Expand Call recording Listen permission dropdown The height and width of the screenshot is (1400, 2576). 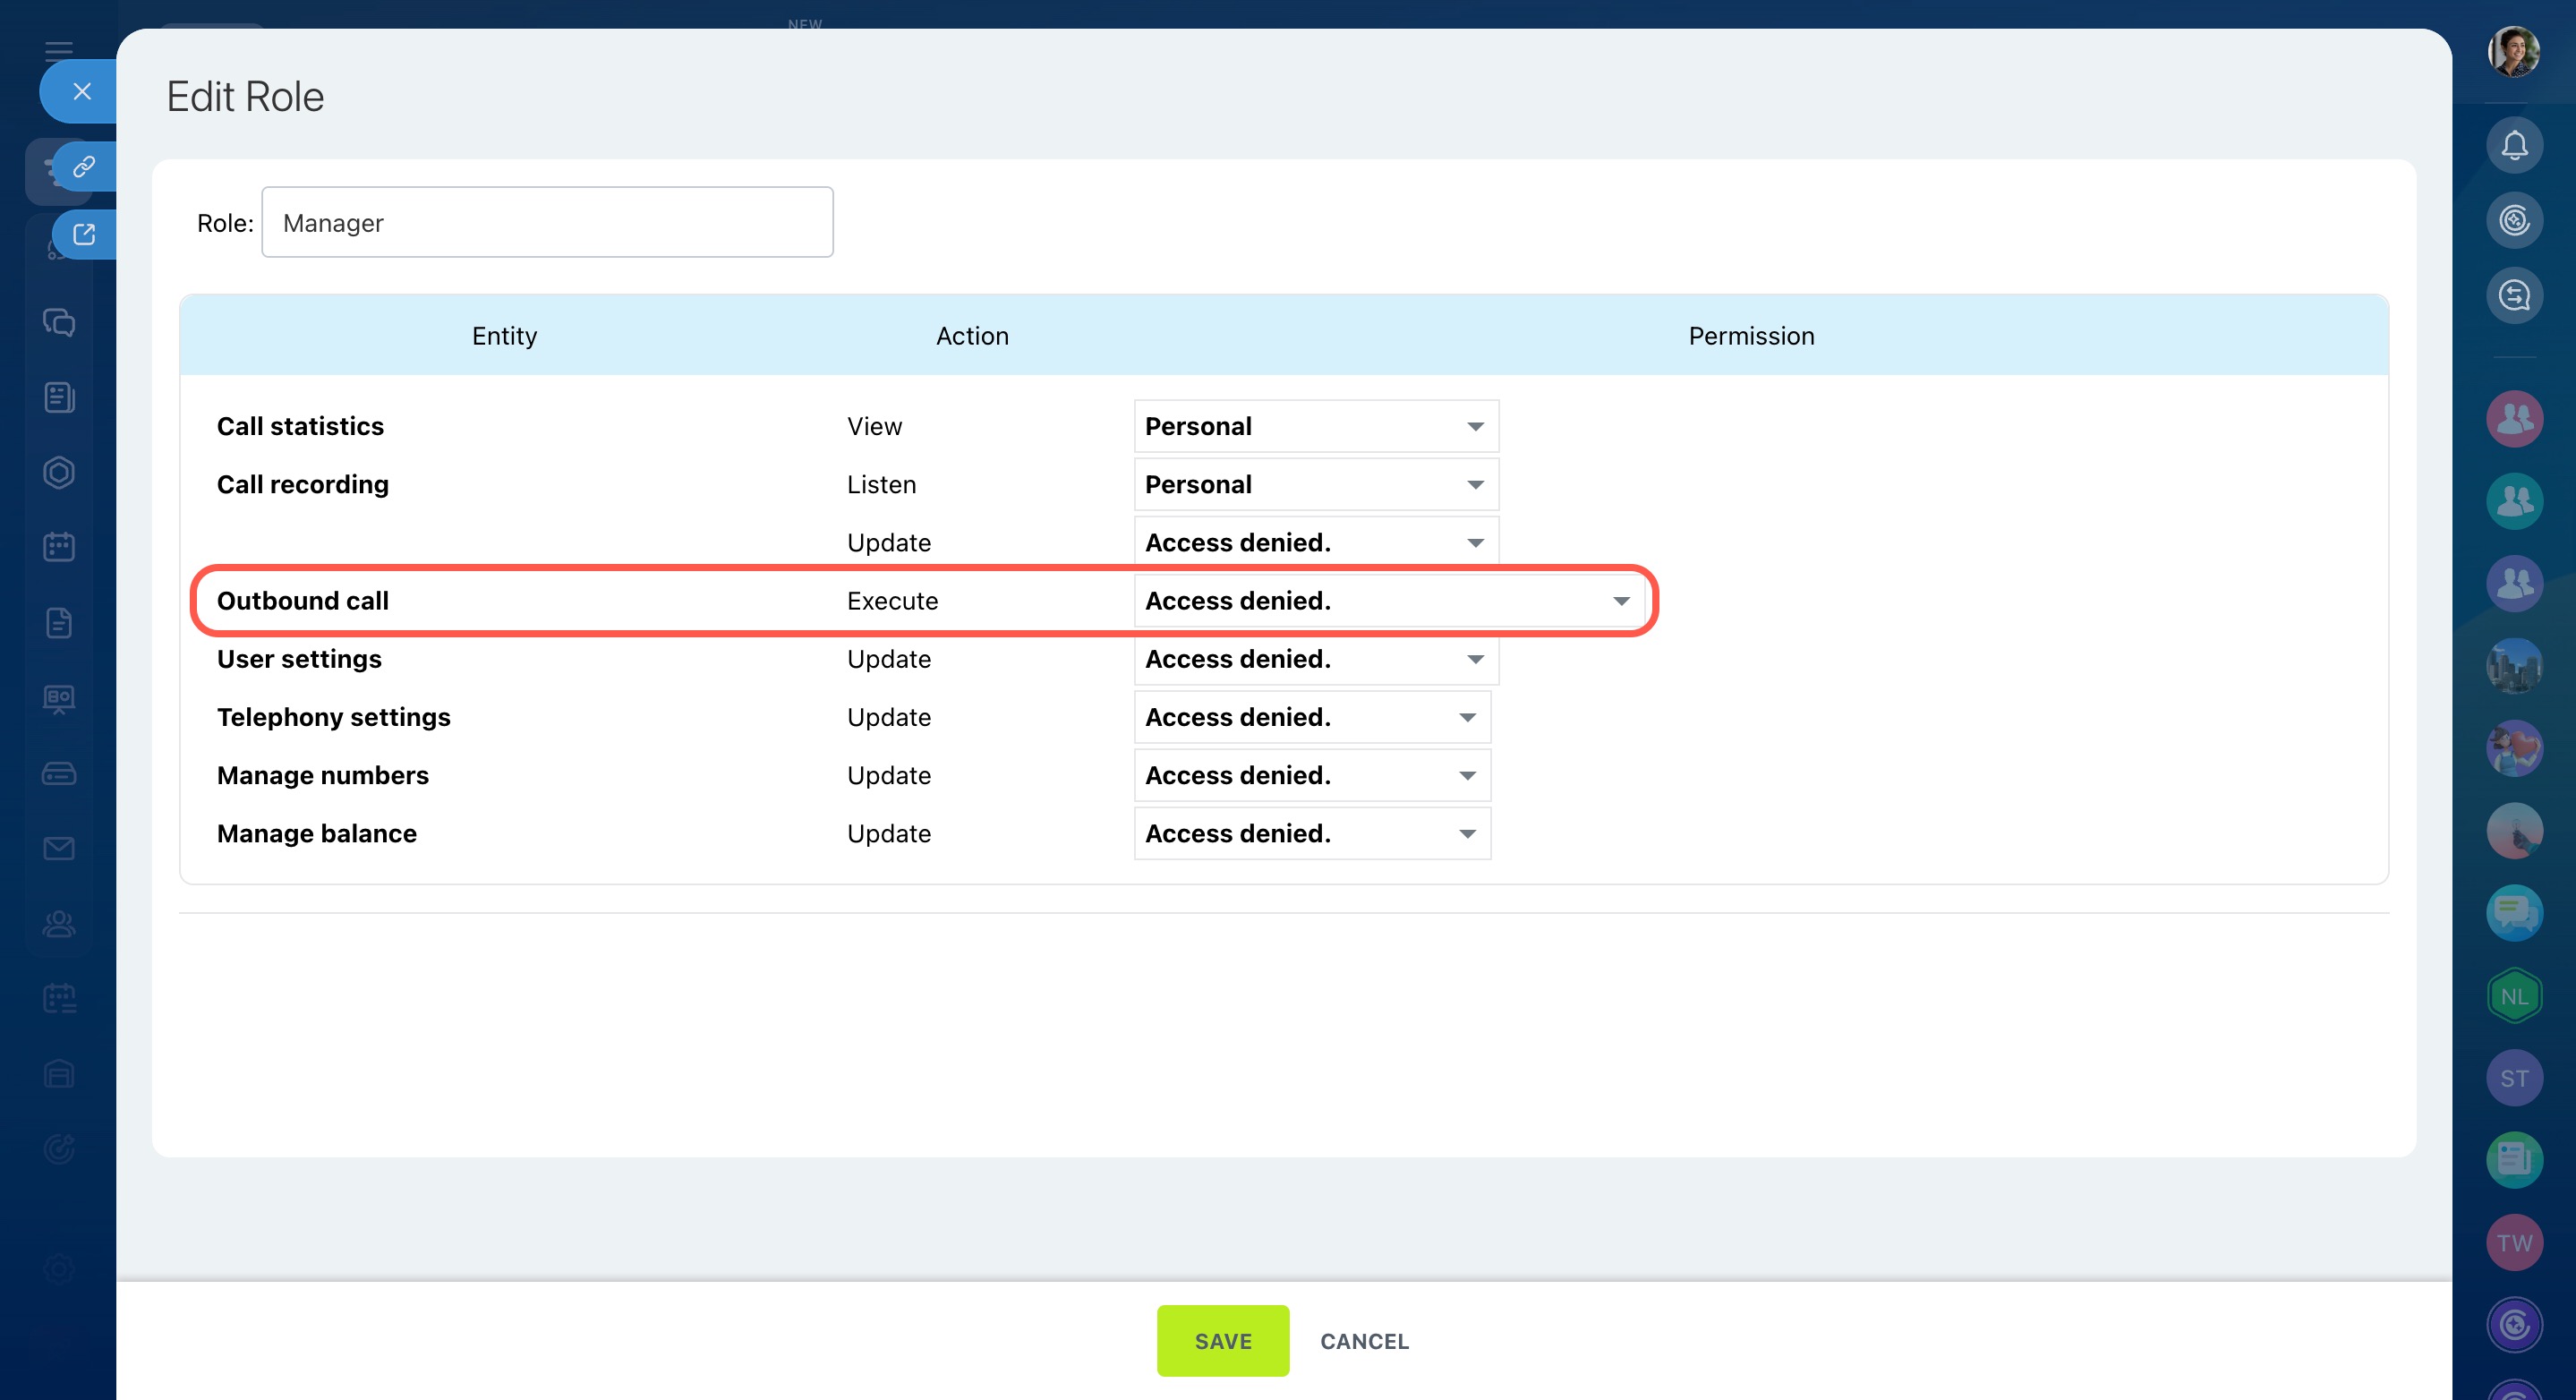click(1315, 485)
